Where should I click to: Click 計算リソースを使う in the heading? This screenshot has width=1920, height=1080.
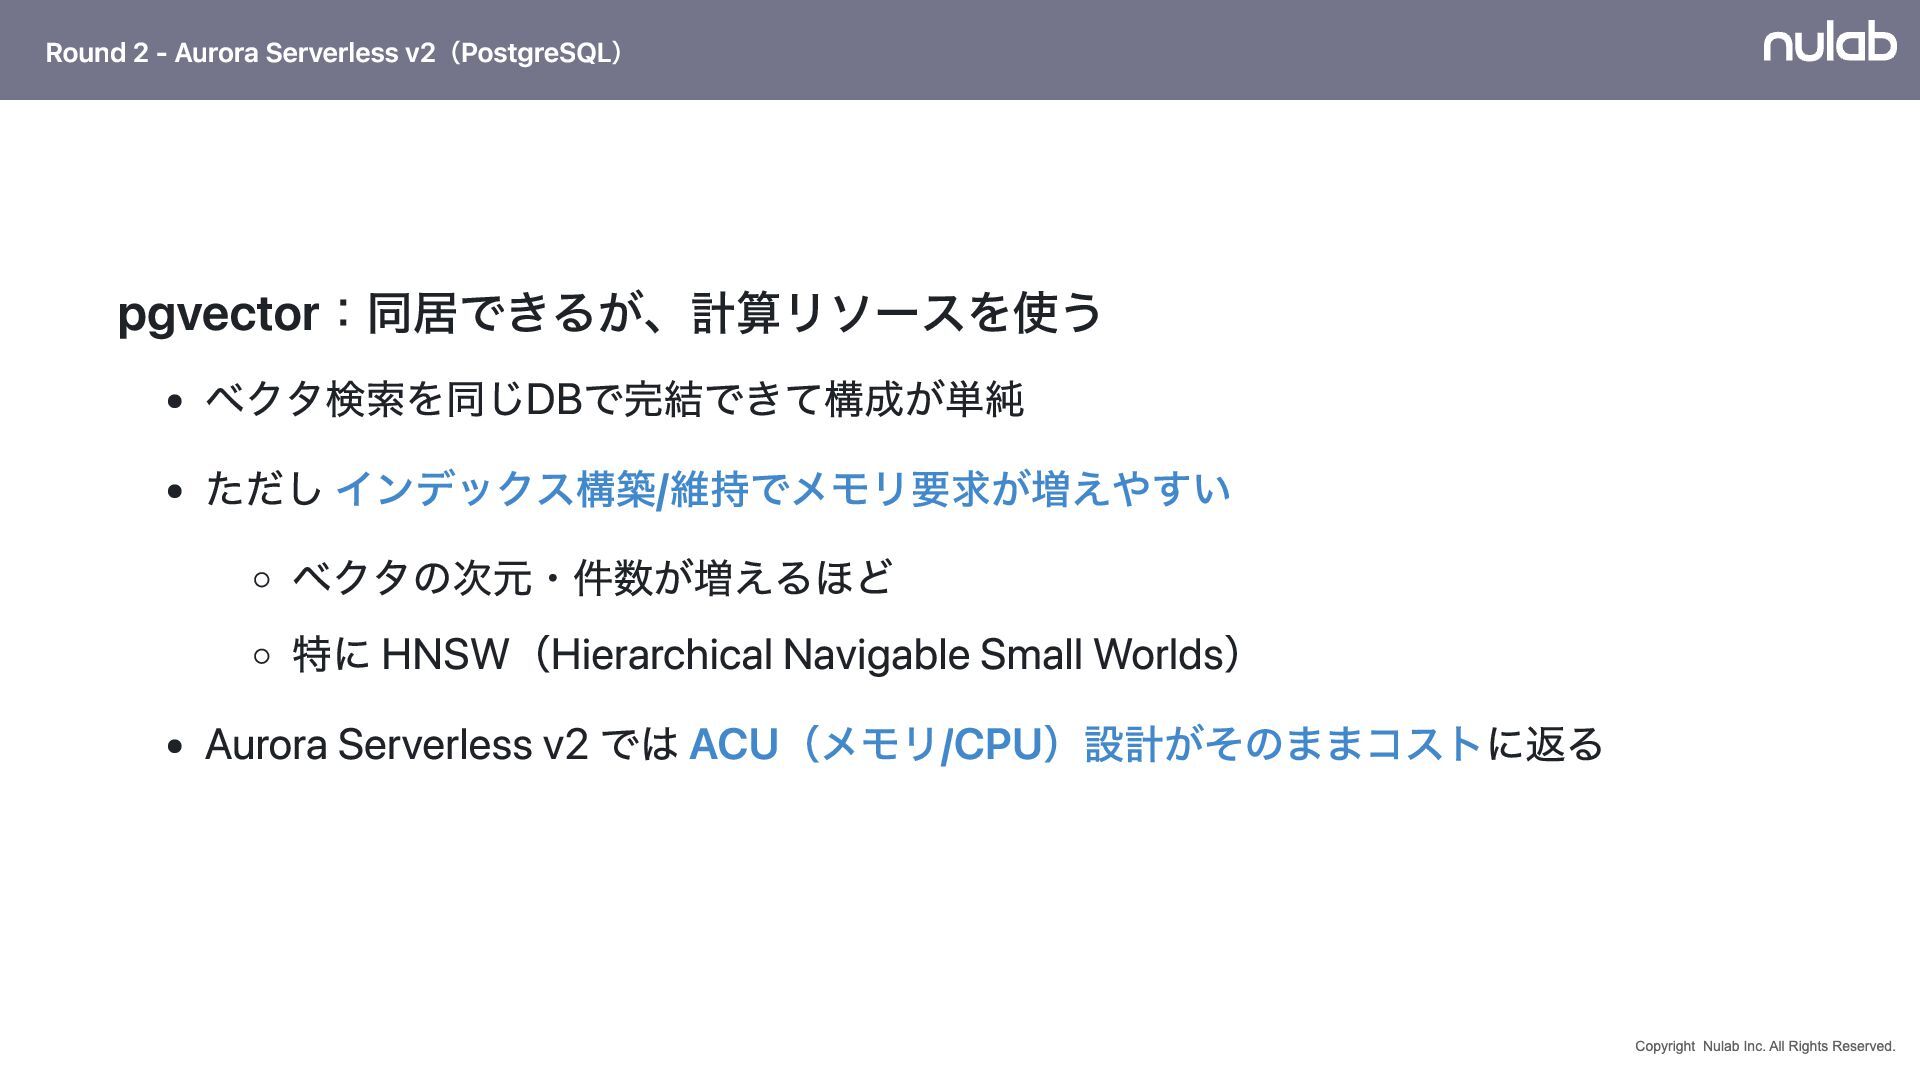[x=896, y=314]
